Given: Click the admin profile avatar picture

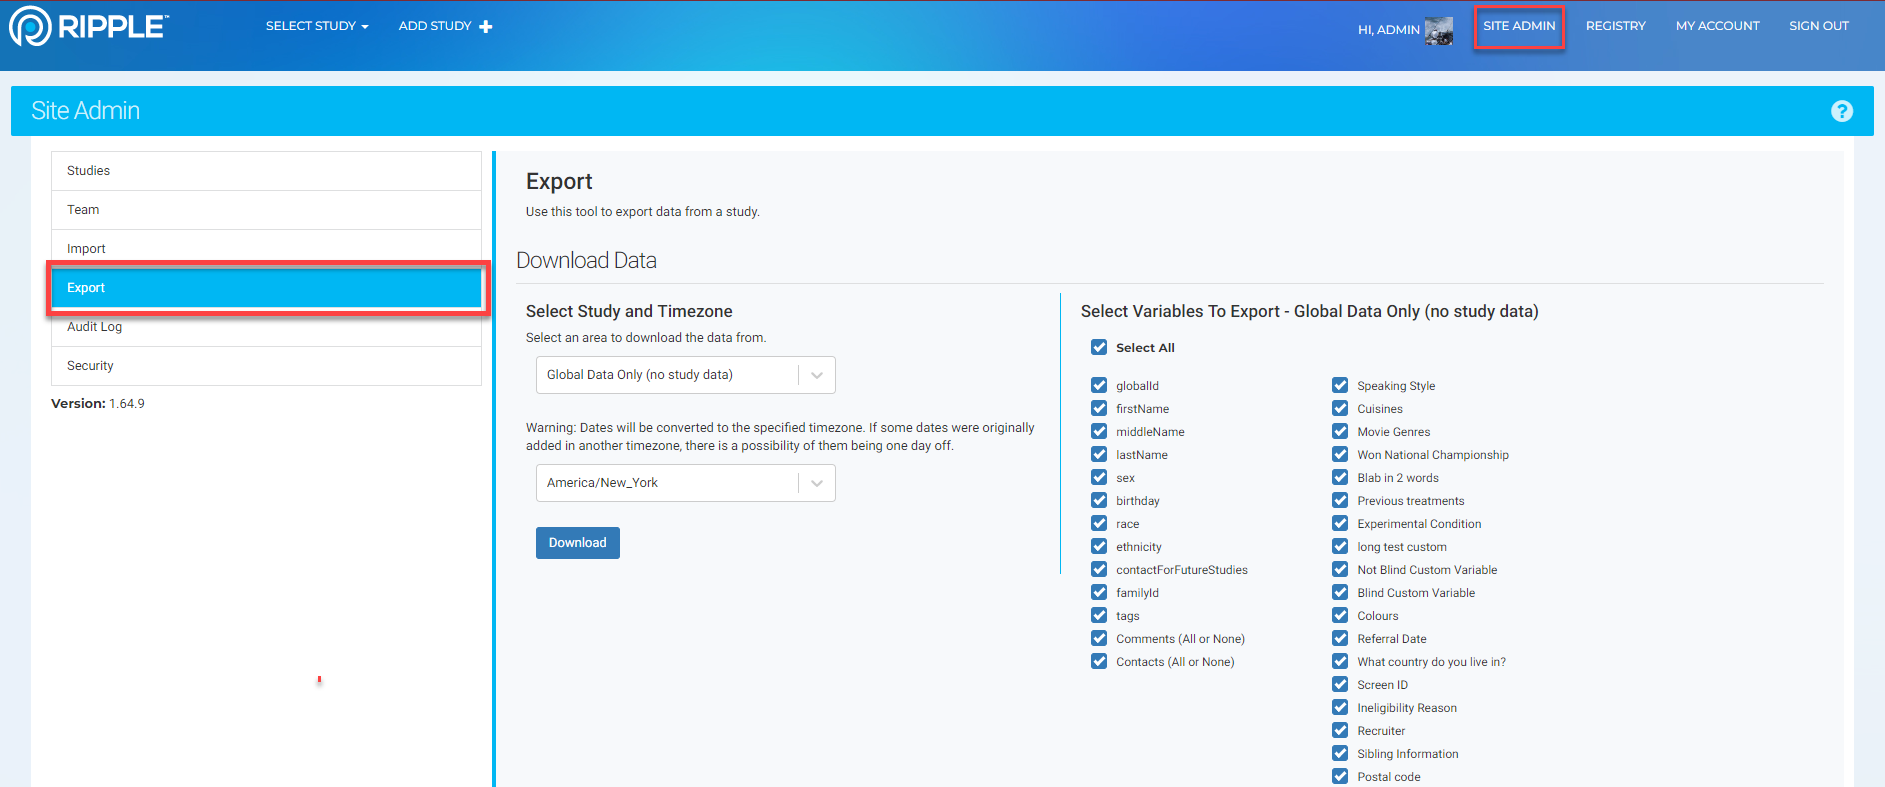Looking at the screenshot, I should pyautogui.click(x=1438, y=31).
